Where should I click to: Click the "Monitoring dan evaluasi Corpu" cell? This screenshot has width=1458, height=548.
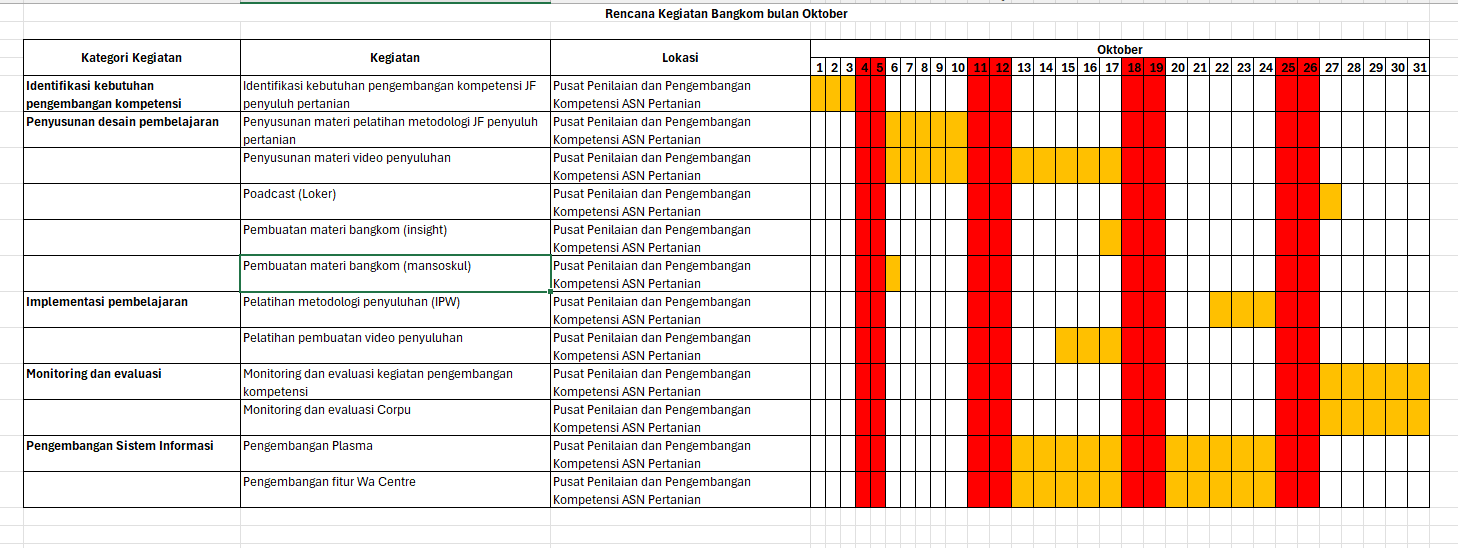pos(395,418)
